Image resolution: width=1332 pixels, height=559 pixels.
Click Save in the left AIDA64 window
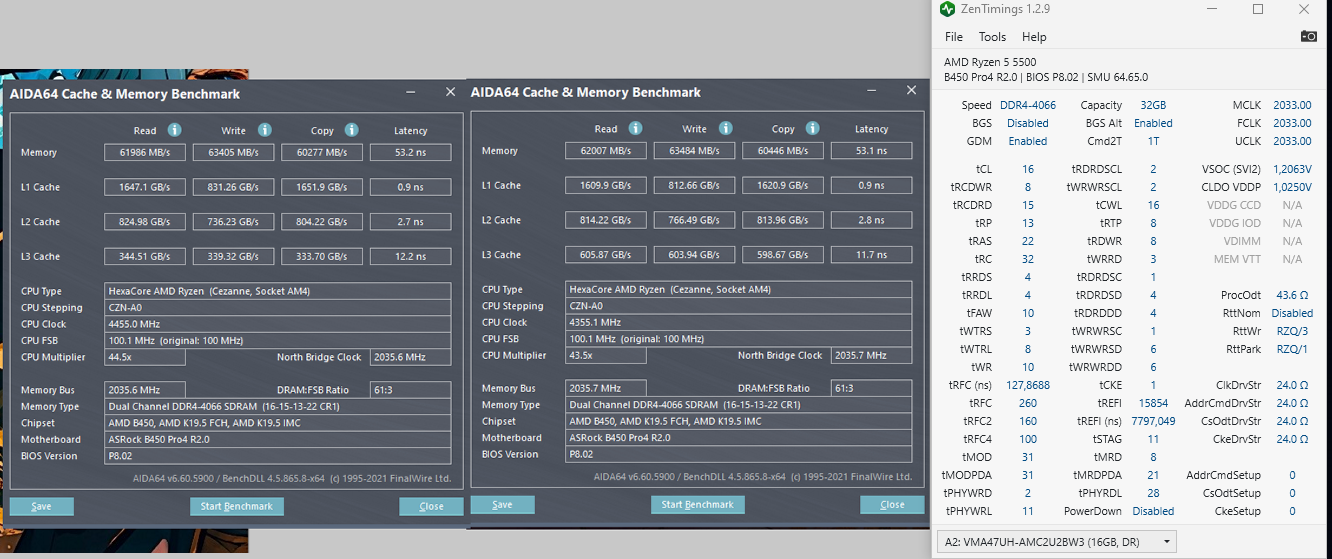pyautogui.click(x=41, y=506)
